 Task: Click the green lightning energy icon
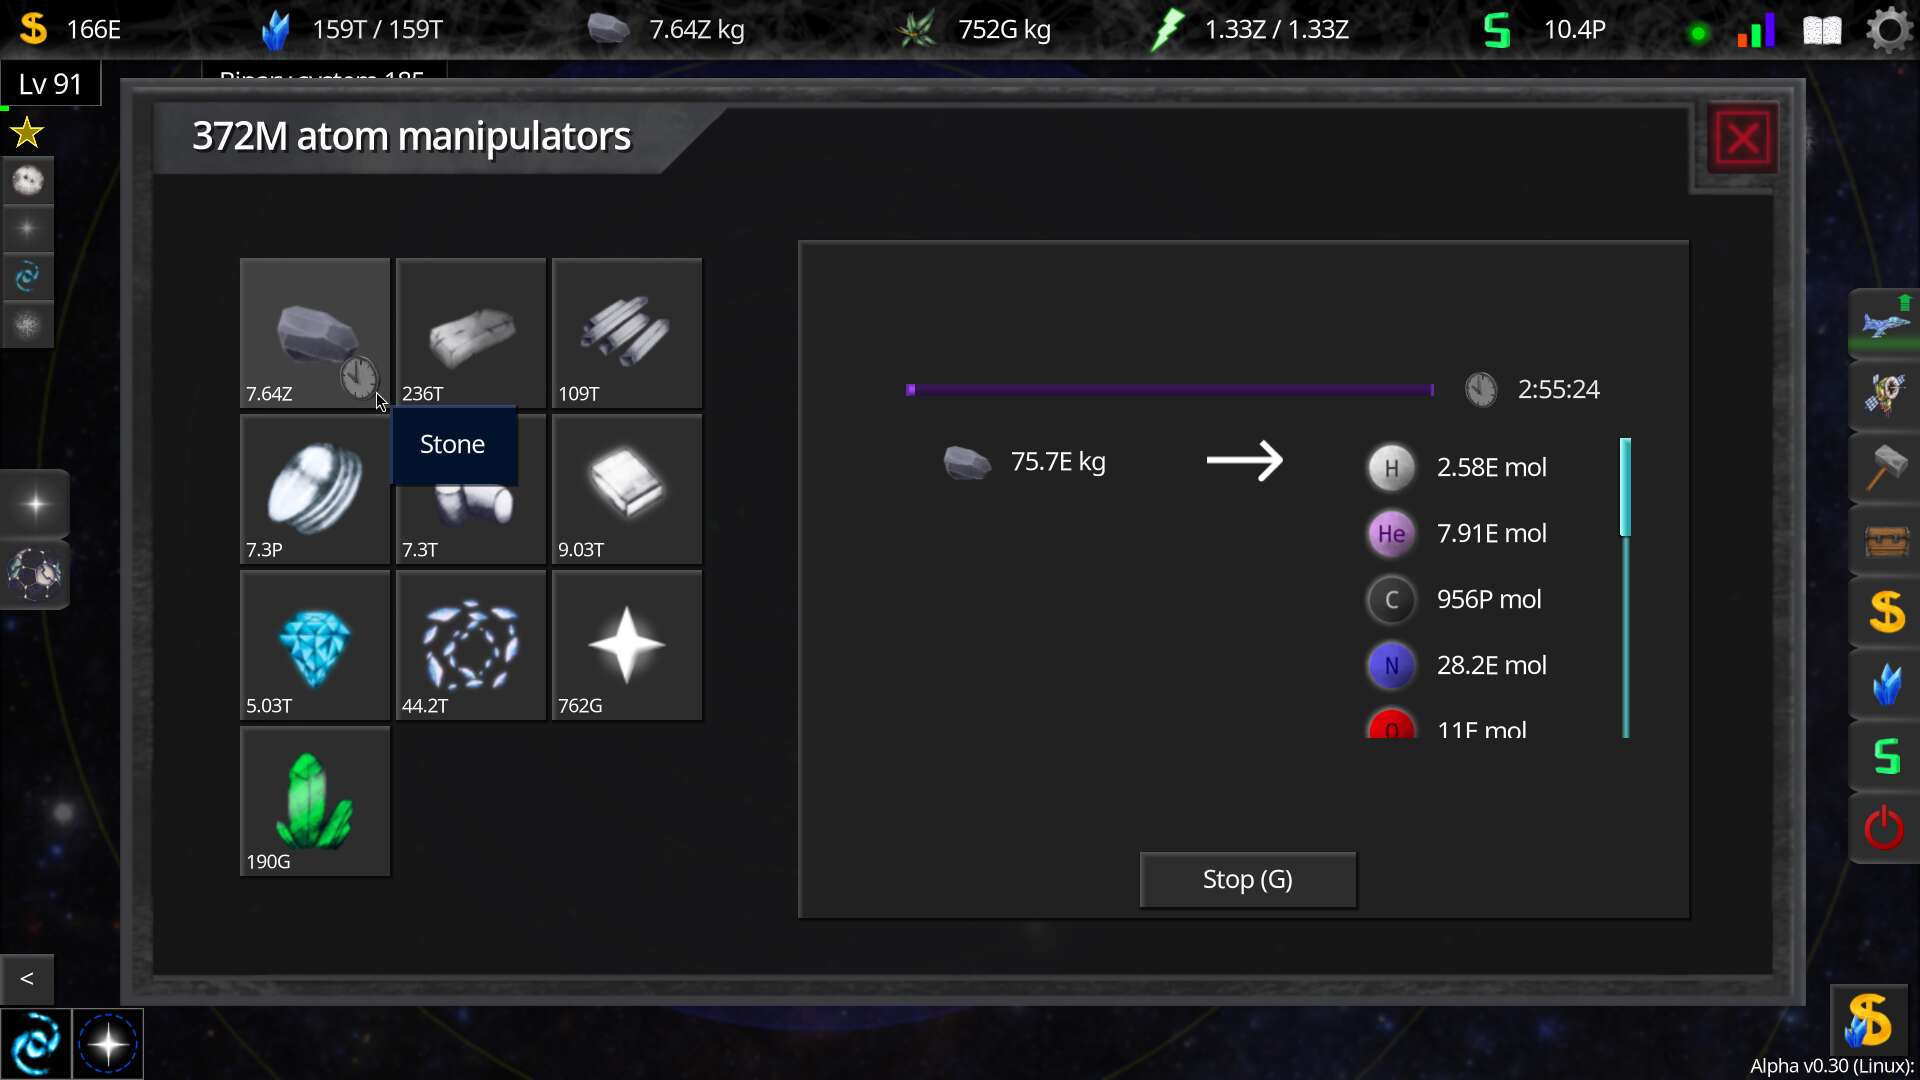1167,29
